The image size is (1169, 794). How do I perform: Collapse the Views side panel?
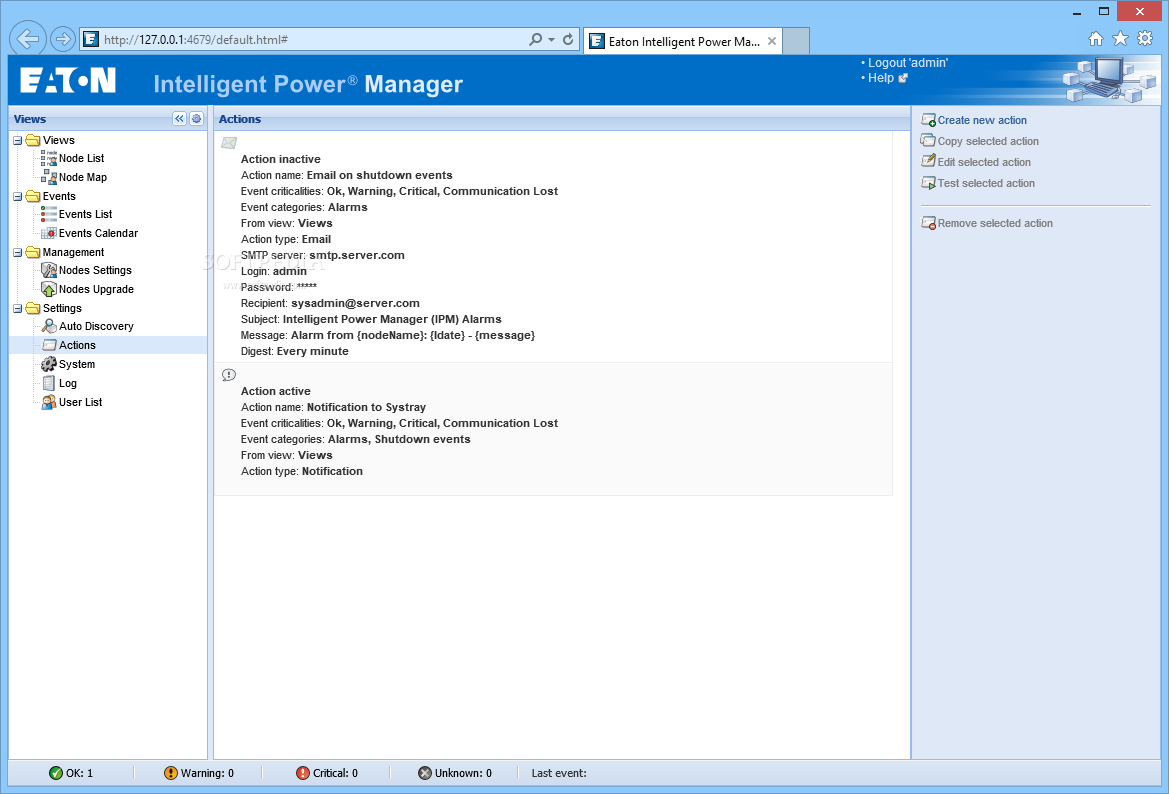tap(179, 119)
